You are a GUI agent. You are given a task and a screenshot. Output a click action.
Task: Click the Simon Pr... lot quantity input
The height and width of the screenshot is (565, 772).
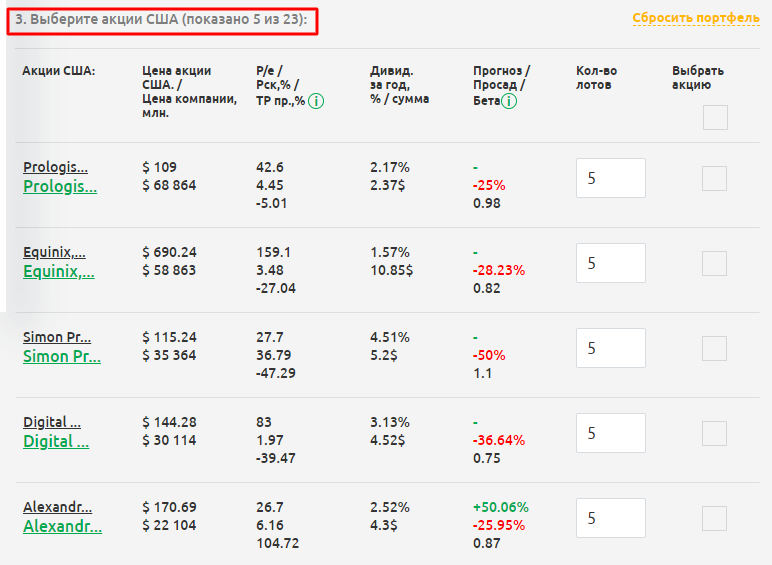click(x=611, y=348)
